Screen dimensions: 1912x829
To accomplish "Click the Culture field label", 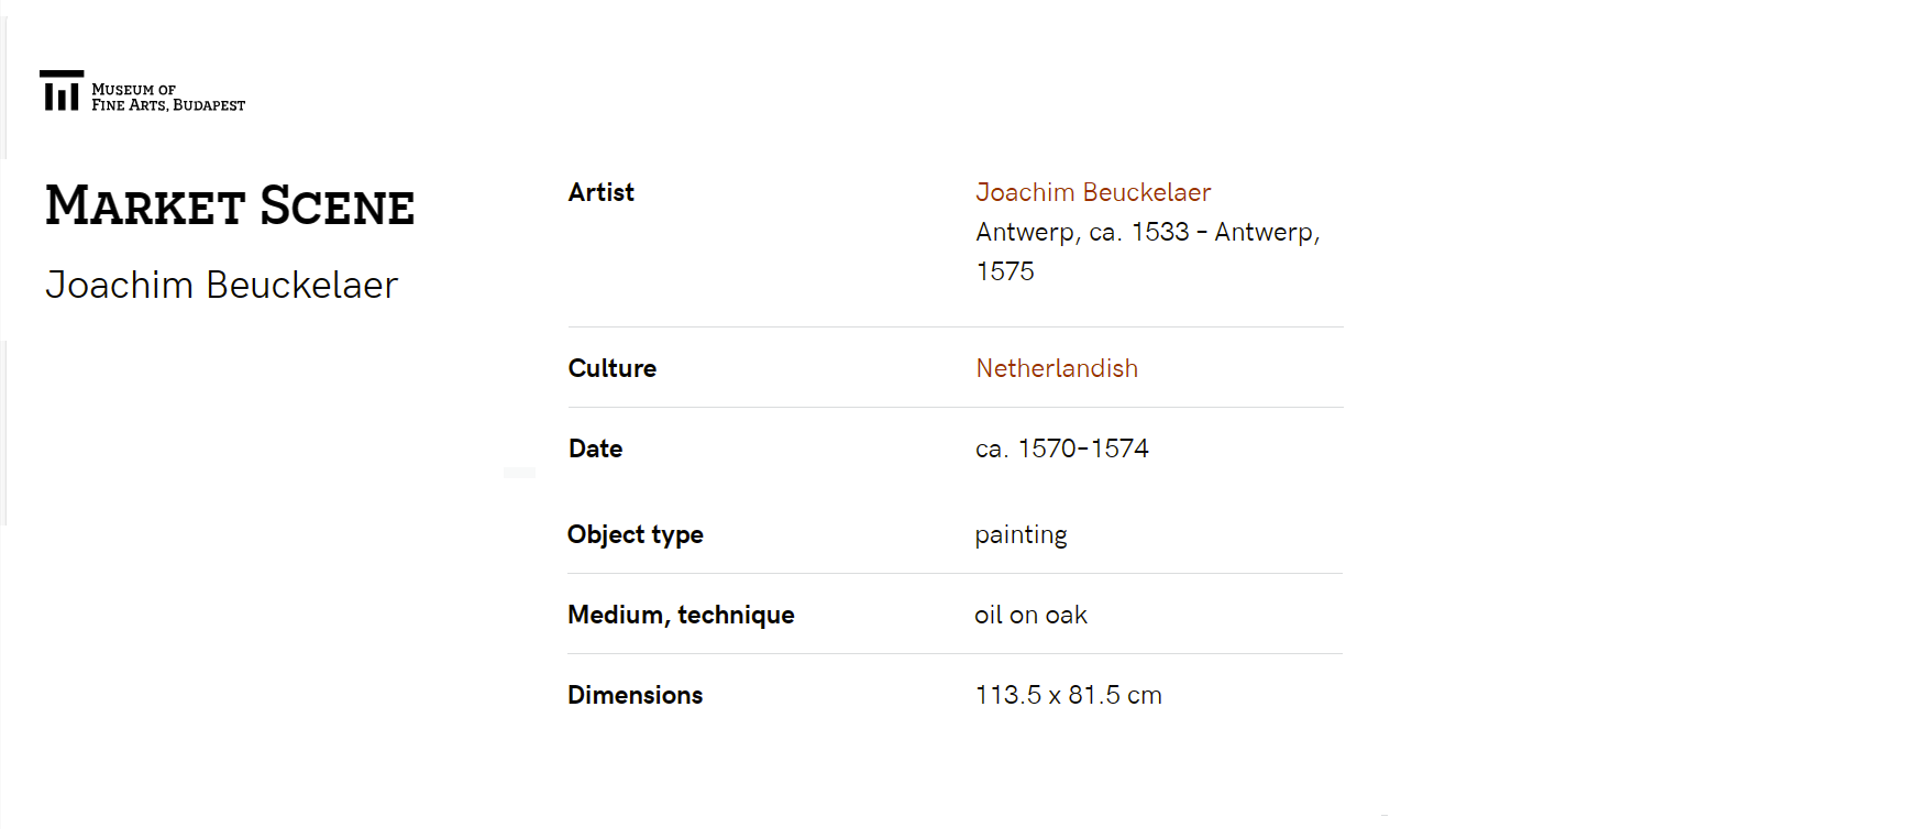I will tap(612, 368).
